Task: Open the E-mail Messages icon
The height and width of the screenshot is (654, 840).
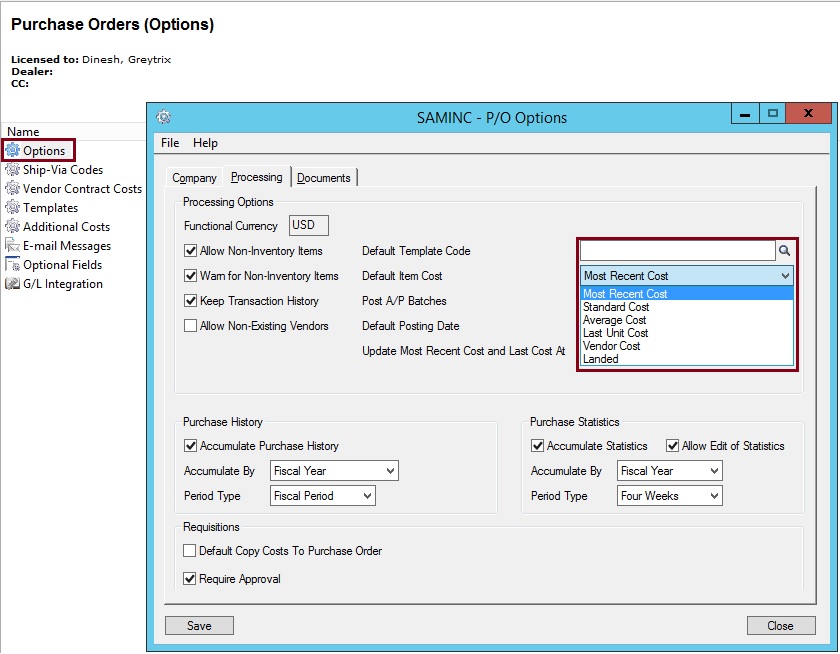Action: (x=12, y=246)
